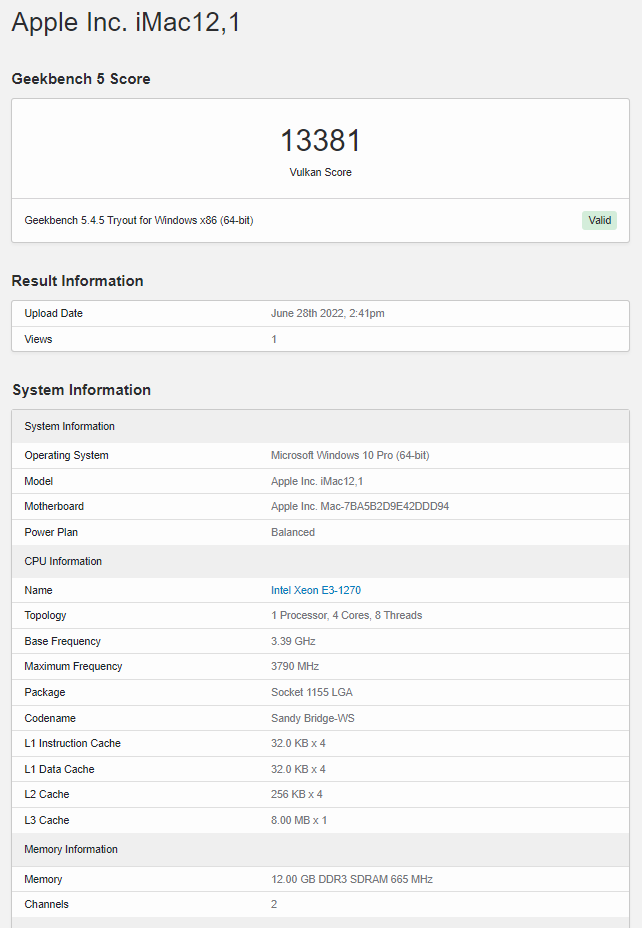Click the CPU Information table header
Viewport: 642px width, 928px height.
pyautogui.click(x=63, y=561)
